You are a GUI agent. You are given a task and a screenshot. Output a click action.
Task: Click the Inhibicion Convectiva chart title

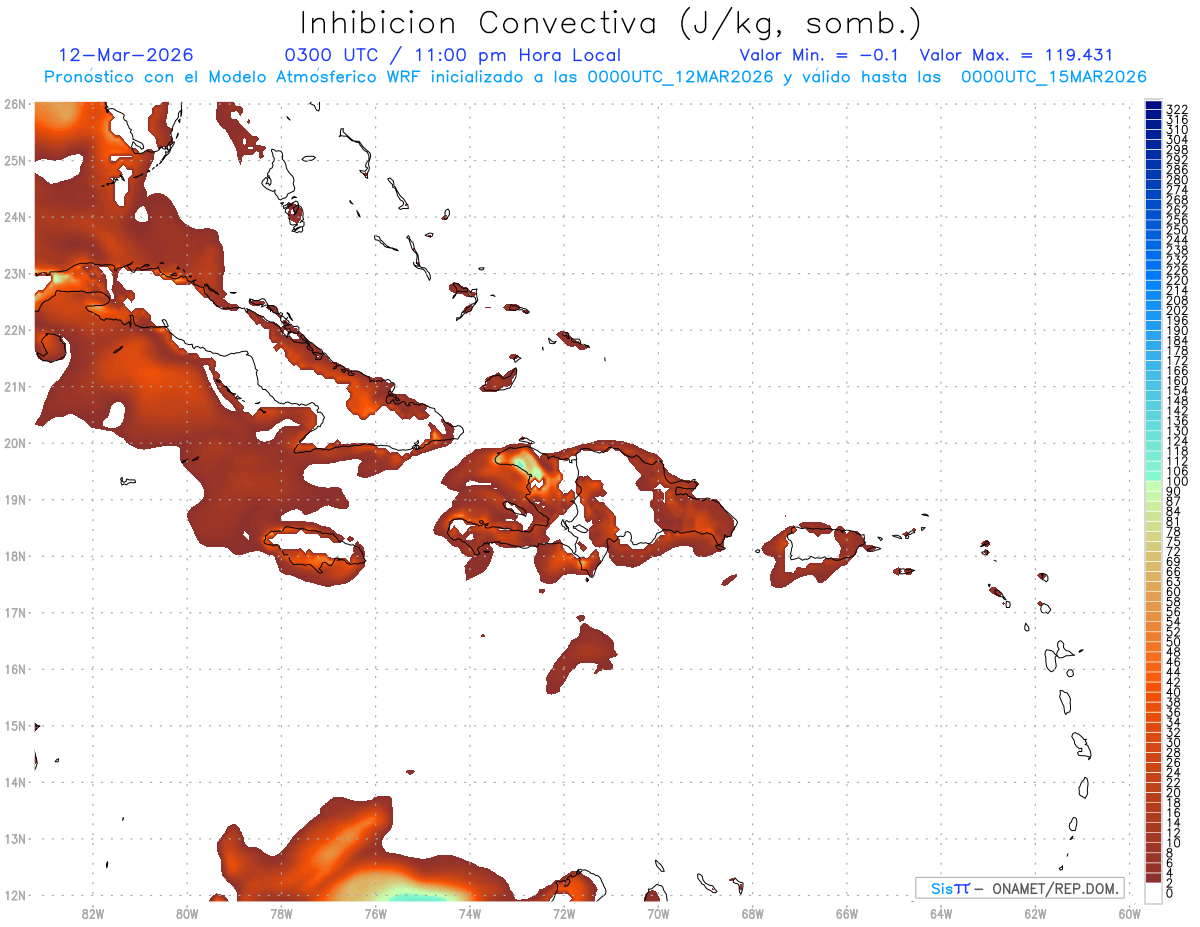611,23
